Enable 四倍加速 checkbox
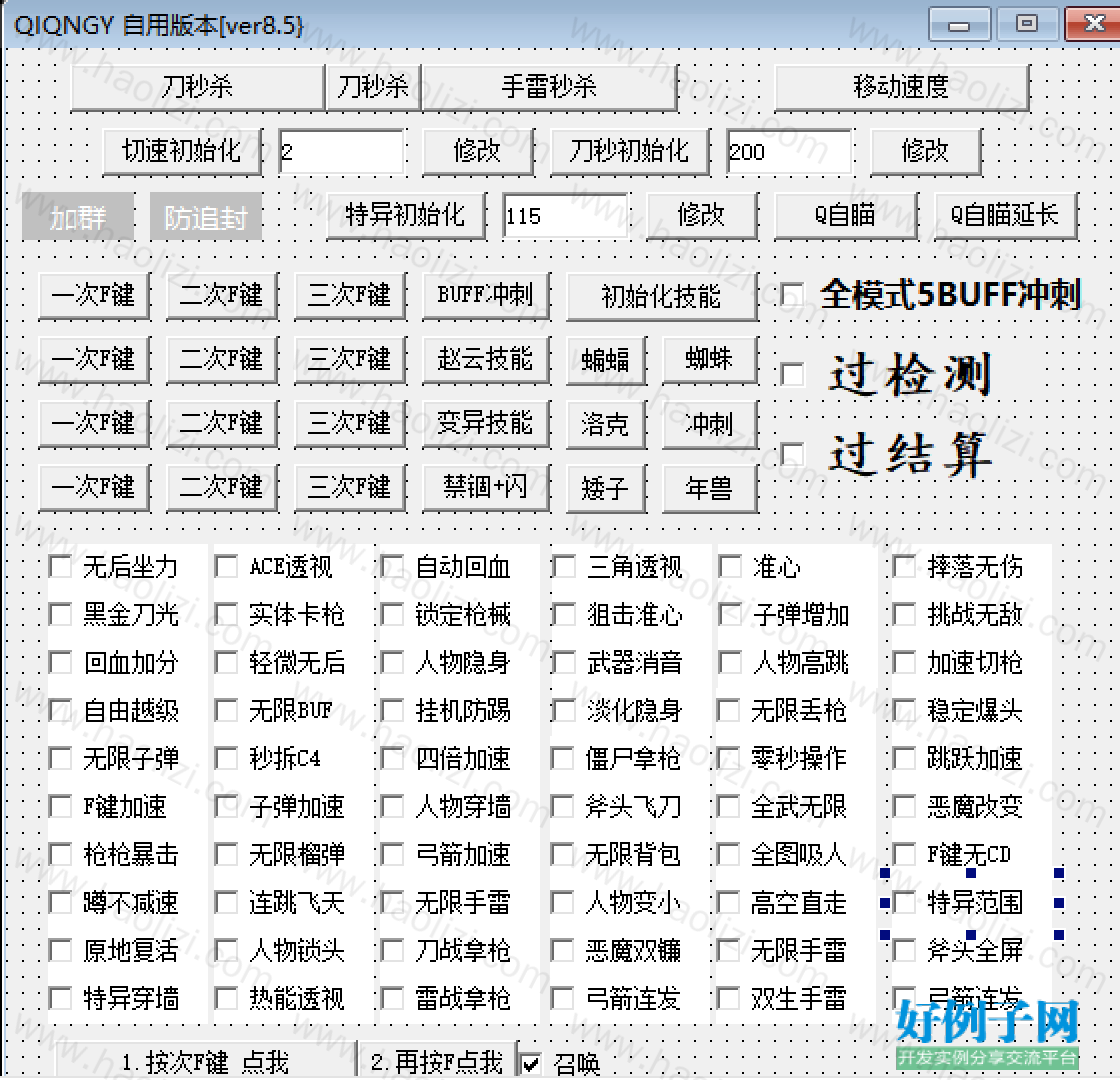This screenshot has width=1120, height=1080. (x=392, y=759)
